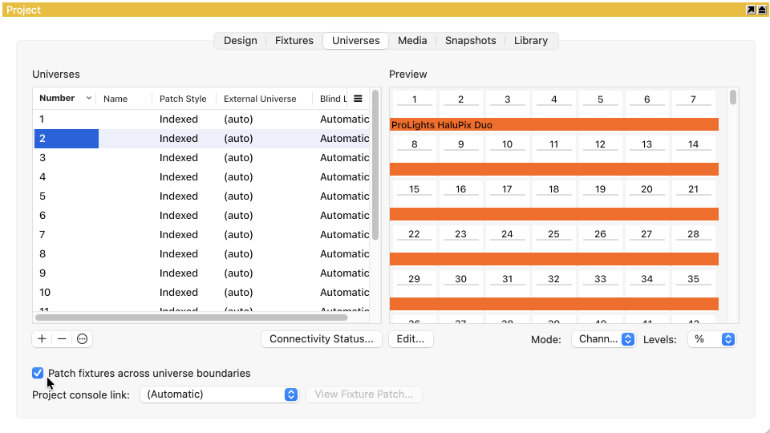Viewport: 770px width, 433px height.
Task: Toggle Patch fixtures across universe boundaries
Action: [x=38, y=373]
